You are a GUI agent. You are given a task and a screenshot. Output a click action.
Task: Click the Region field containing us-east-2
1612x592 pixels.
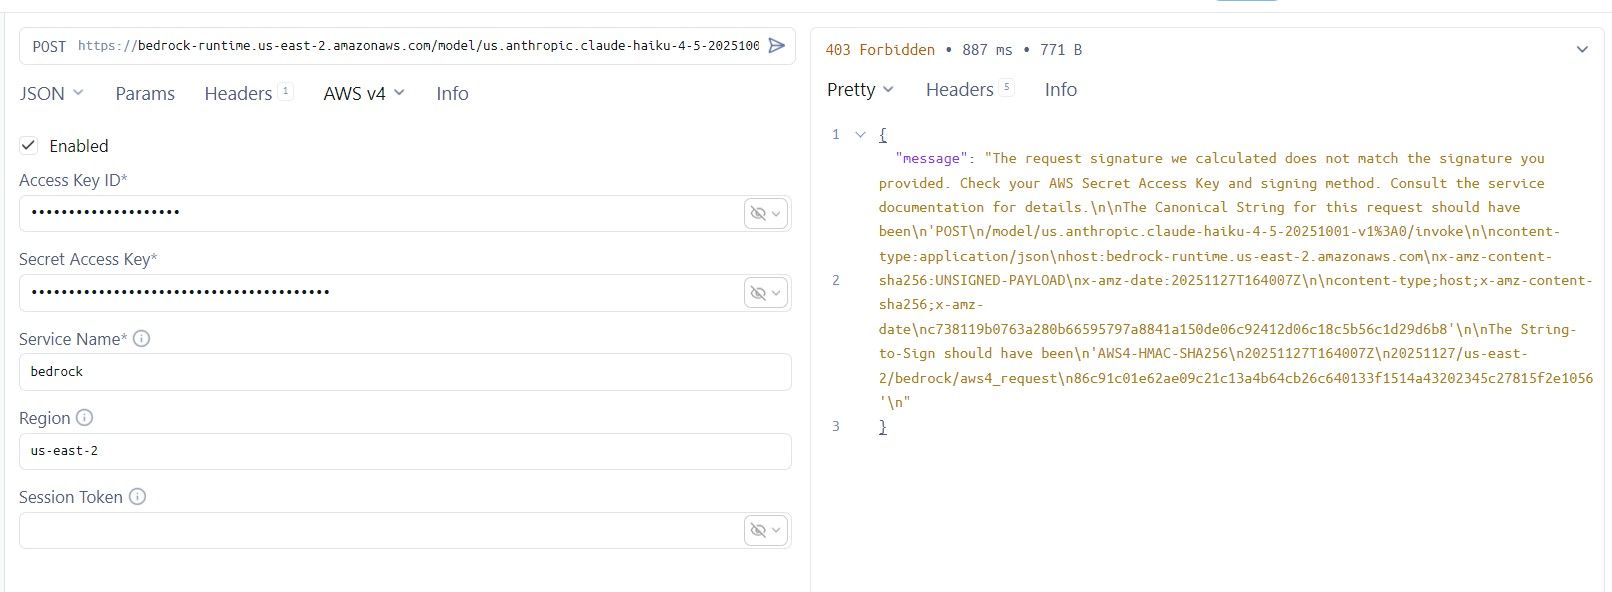[404, 451]
